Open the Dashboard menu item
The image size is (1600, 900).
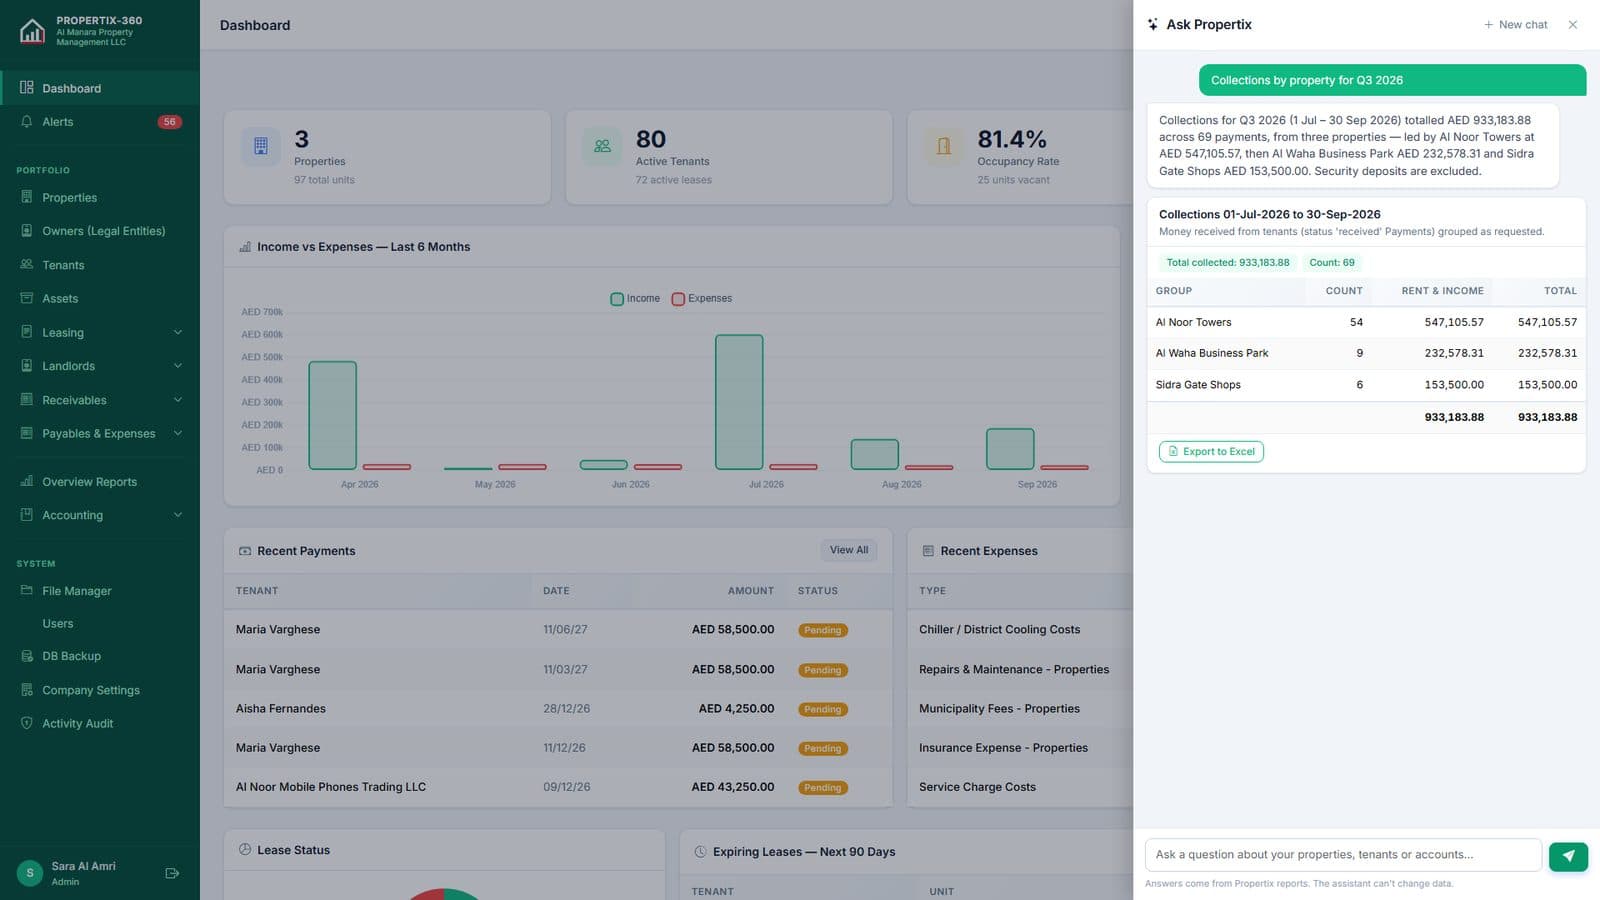100,88
